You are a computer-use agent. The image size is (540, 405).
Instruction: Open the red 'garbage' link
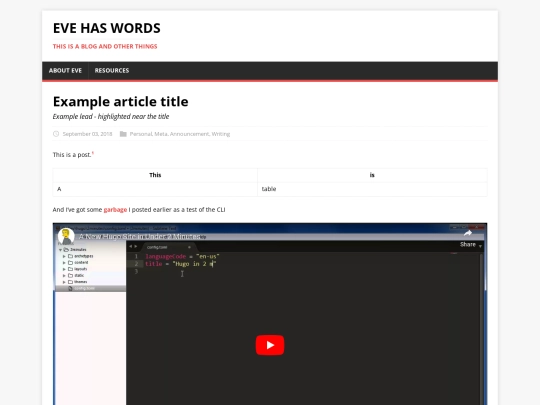tap(115, 210)
